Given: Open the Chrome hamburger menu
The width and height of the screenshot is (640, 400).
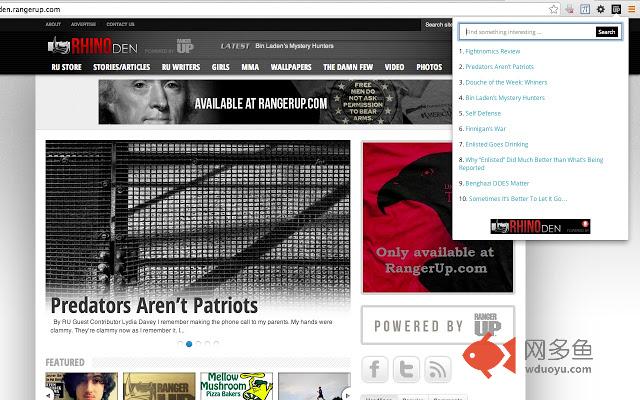Looking at the screenshot, I should tap(631, 8).
